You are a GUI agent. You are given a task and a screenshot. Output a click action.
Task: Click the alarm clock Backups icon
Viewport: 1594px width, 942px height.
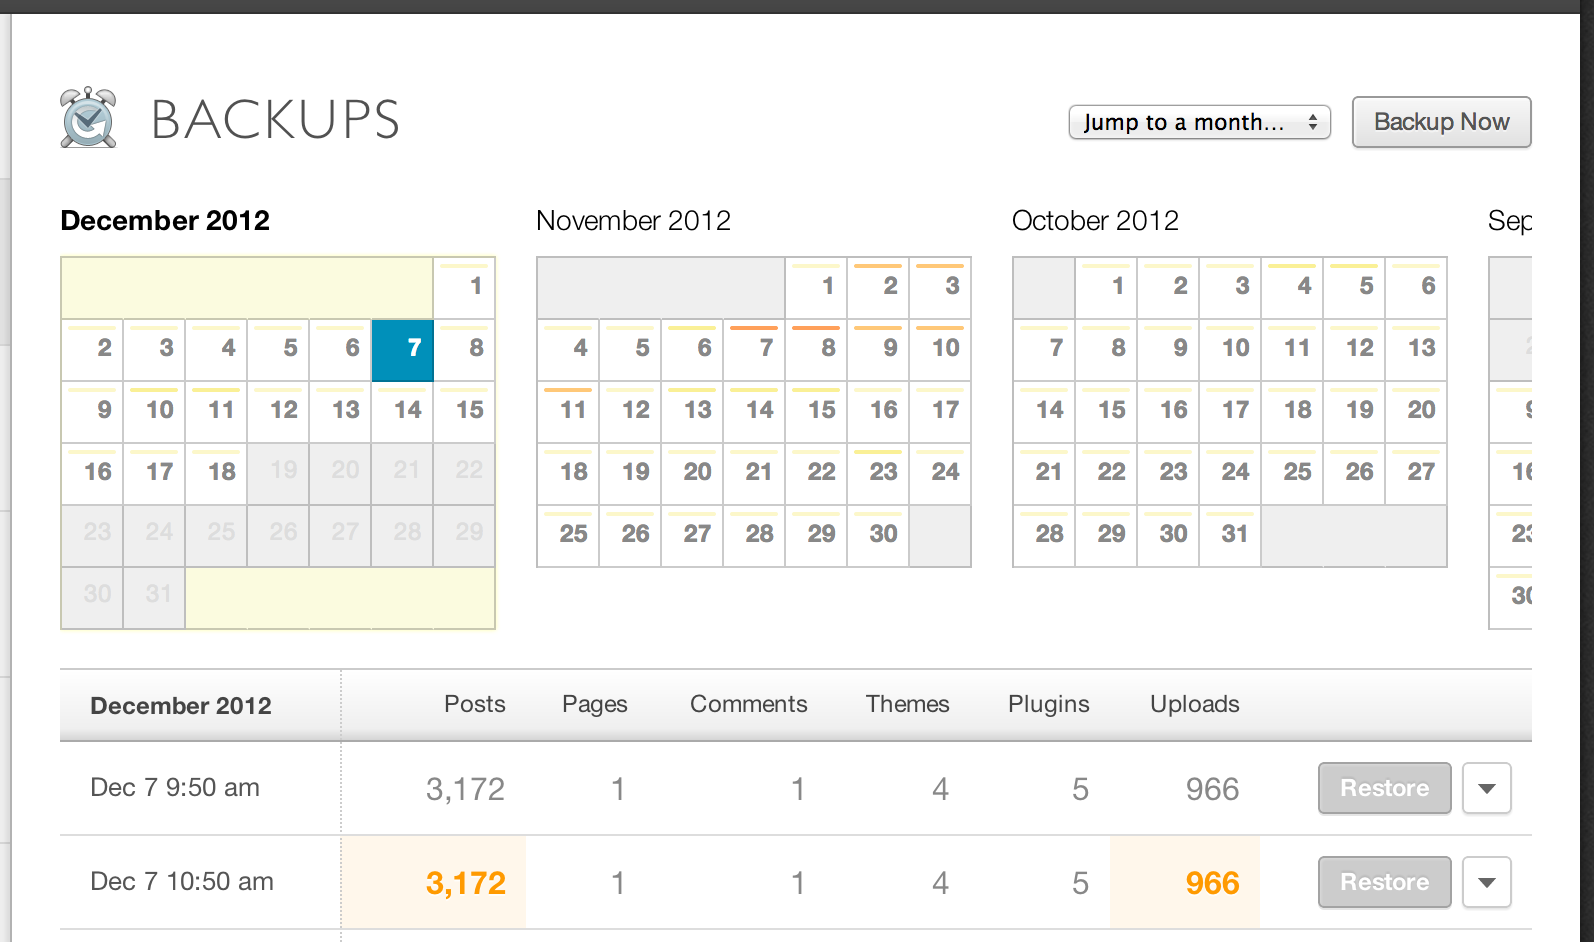(88, 118)
